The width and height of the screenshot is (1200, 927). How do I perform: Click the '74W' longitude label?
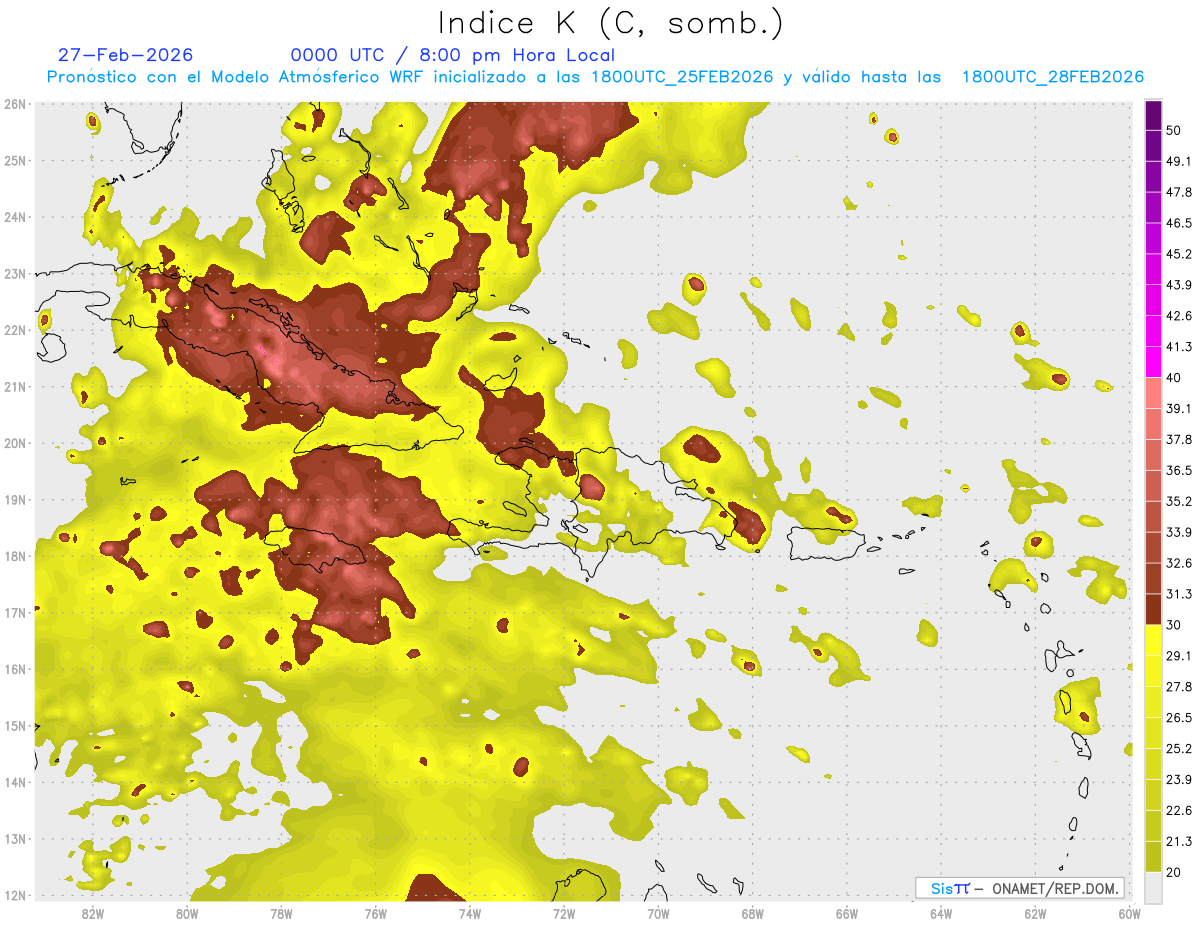(470, 912)
